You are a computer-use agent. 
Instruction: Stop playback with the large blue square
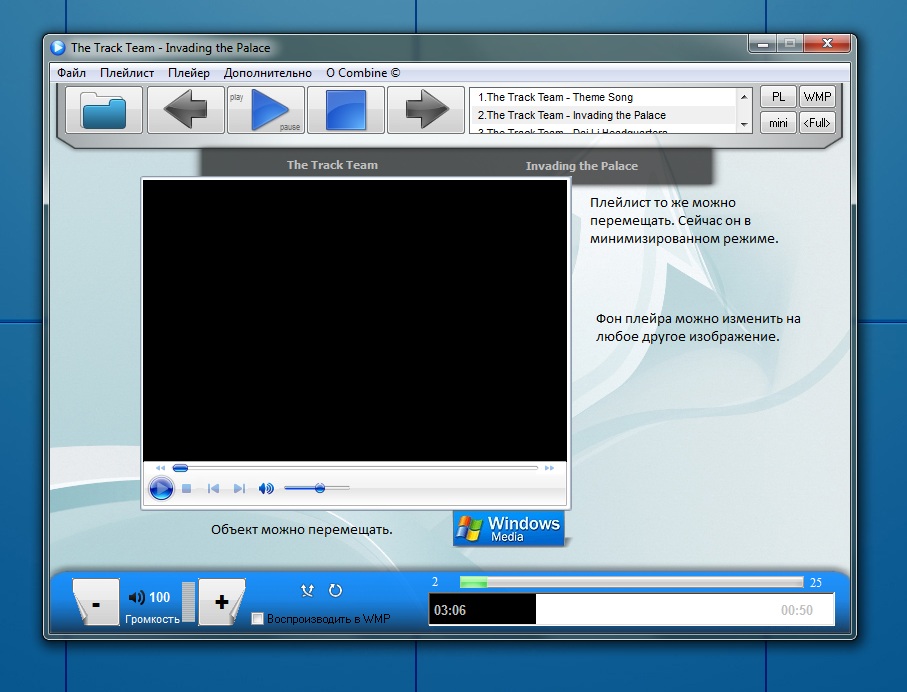pos(346,110)
